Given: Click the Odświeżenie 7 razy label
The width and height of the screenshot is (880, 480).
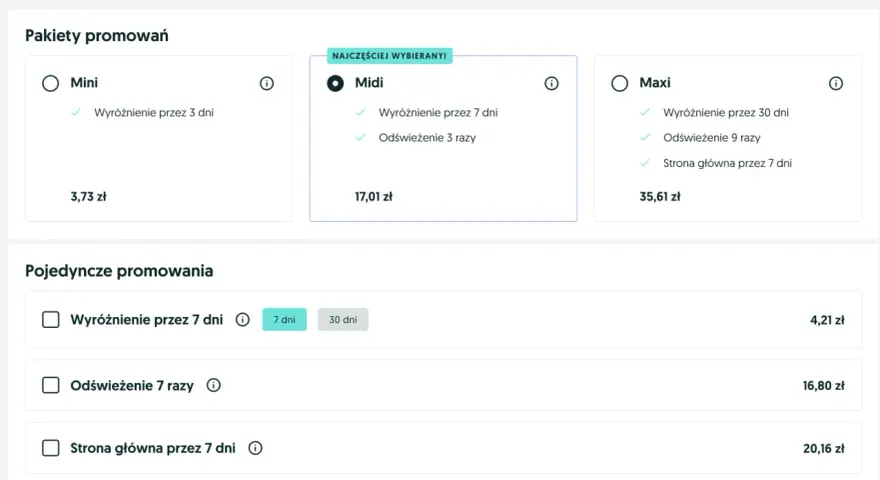Looking at the screenshot, I should (x=132, y=386).
